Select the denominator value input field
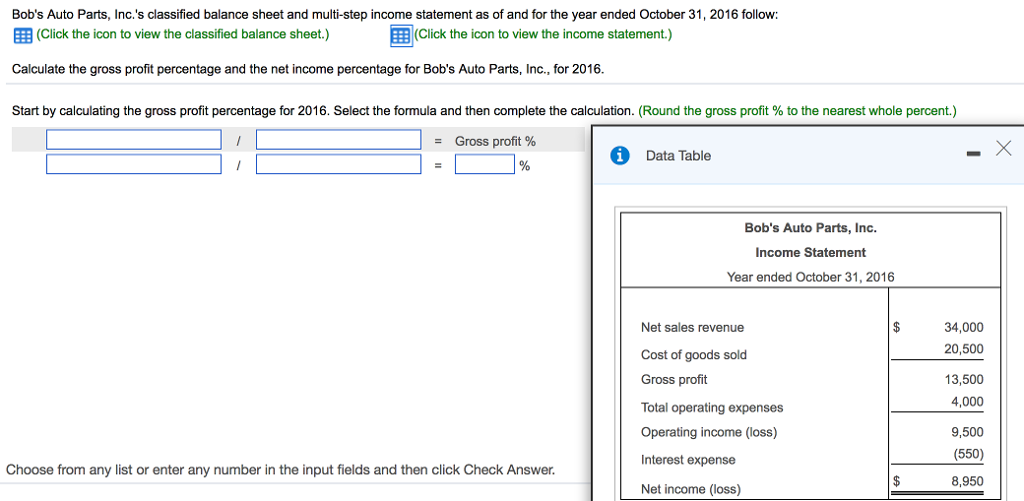The height and width of the screenshot is (501, 1024). click(338, 164)
